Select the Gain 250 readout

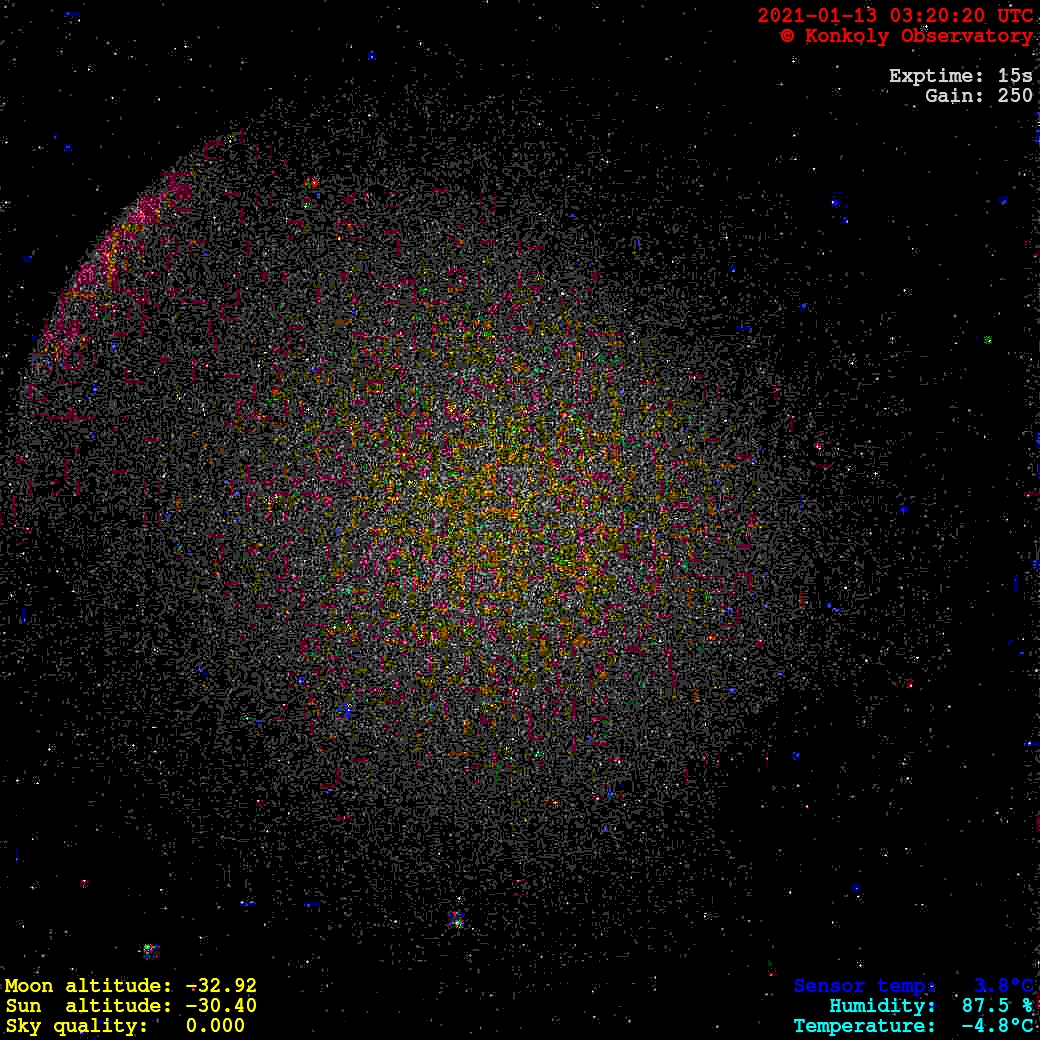point(978,96)
